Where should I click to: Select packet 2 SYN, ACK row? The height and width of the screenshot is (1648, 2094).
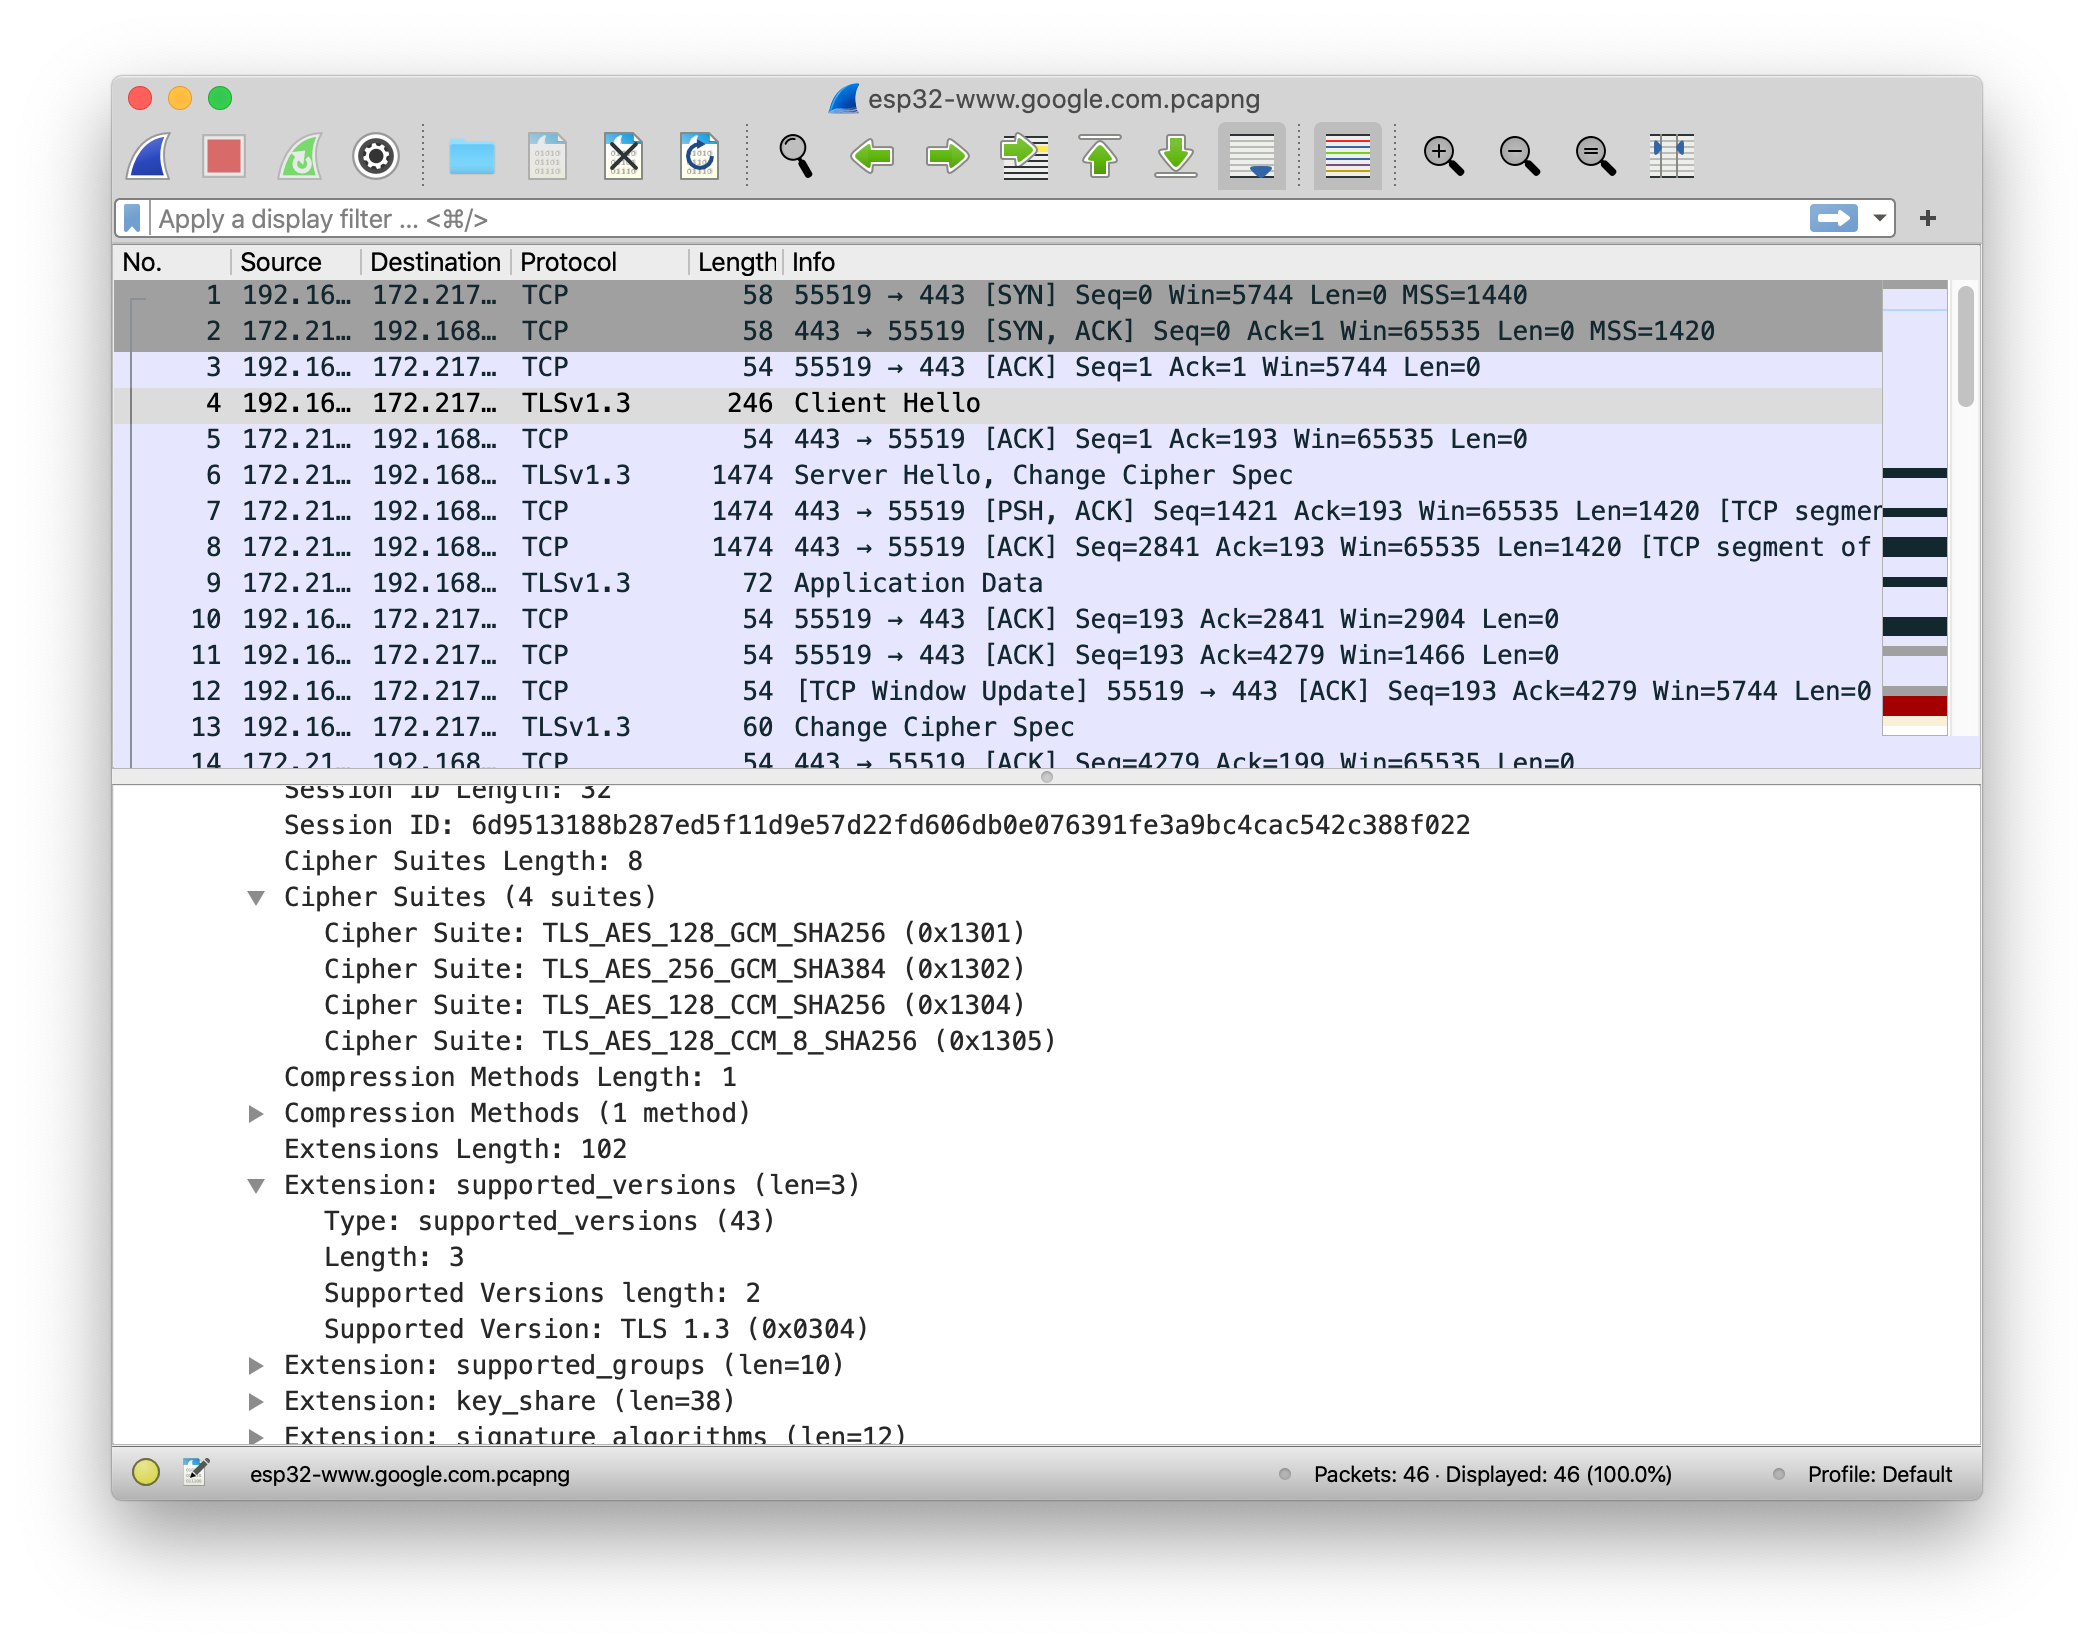pos(998,331)
